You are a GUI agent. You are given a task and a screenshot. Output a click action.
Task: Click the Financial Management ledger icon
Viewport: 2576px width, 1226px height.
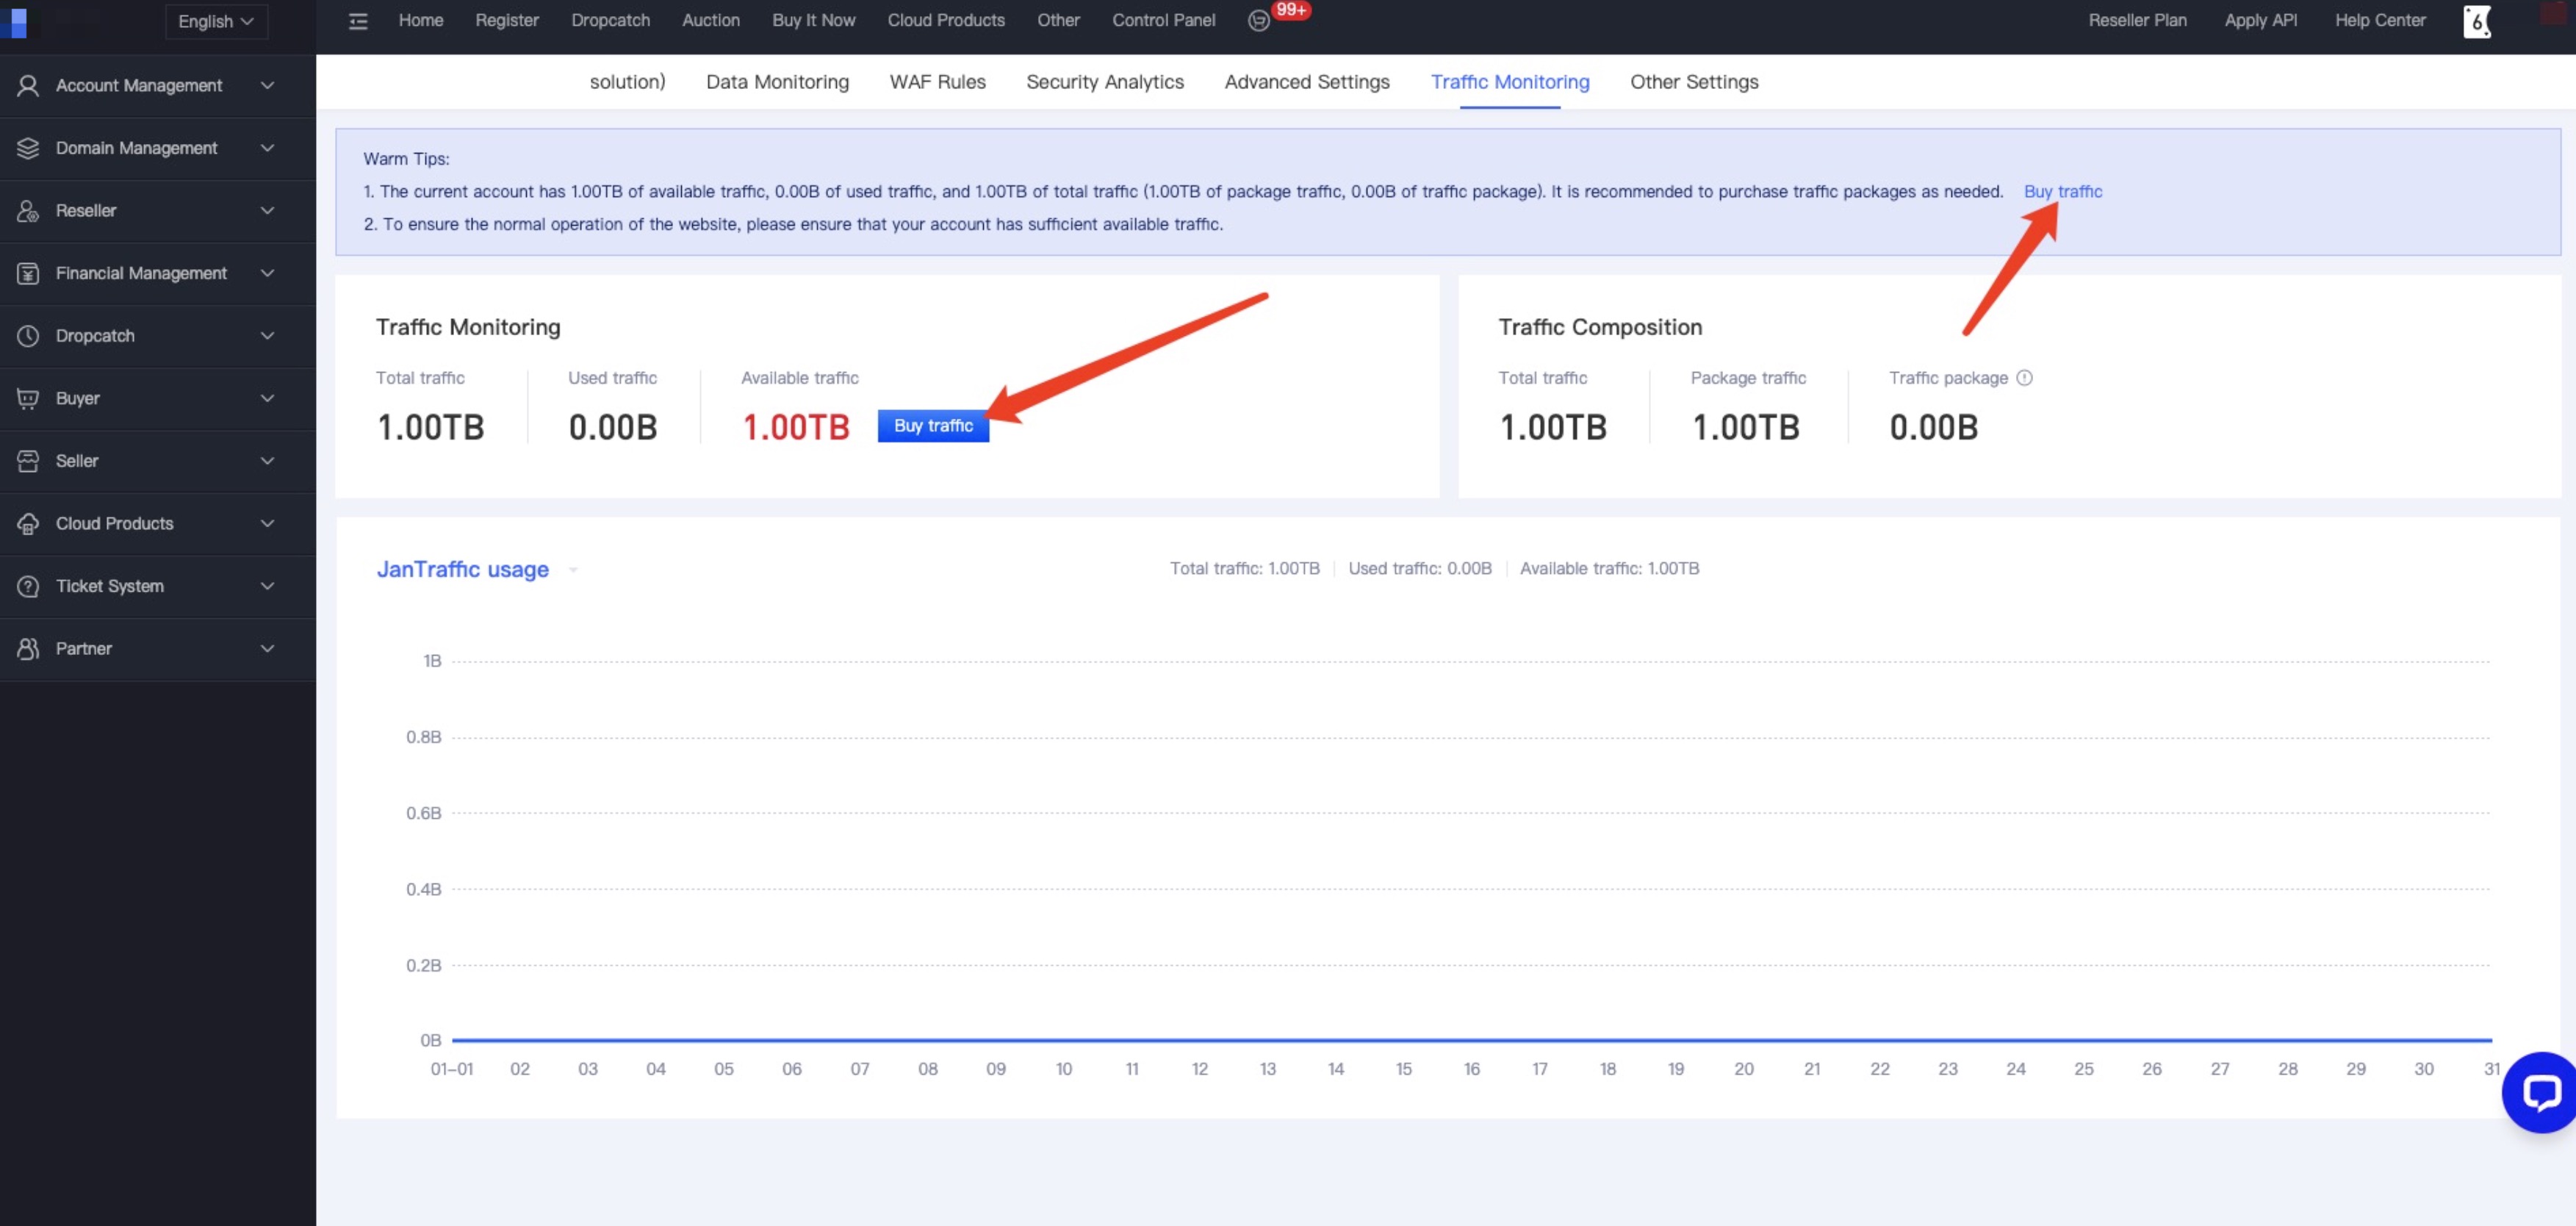[x=28, y=273]
